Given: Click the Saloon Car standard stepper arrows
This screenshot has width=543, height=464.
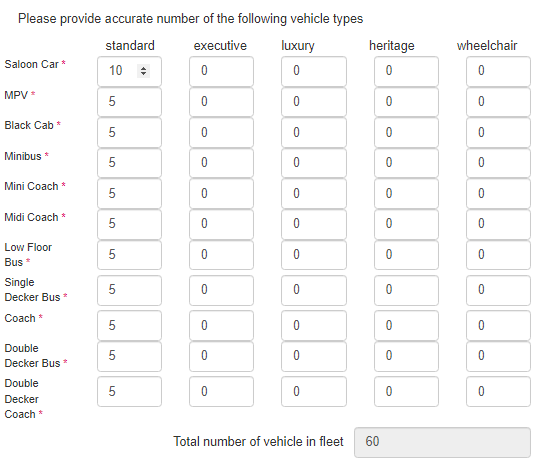Looking at the screenshot, I should (x=143, y=71).
